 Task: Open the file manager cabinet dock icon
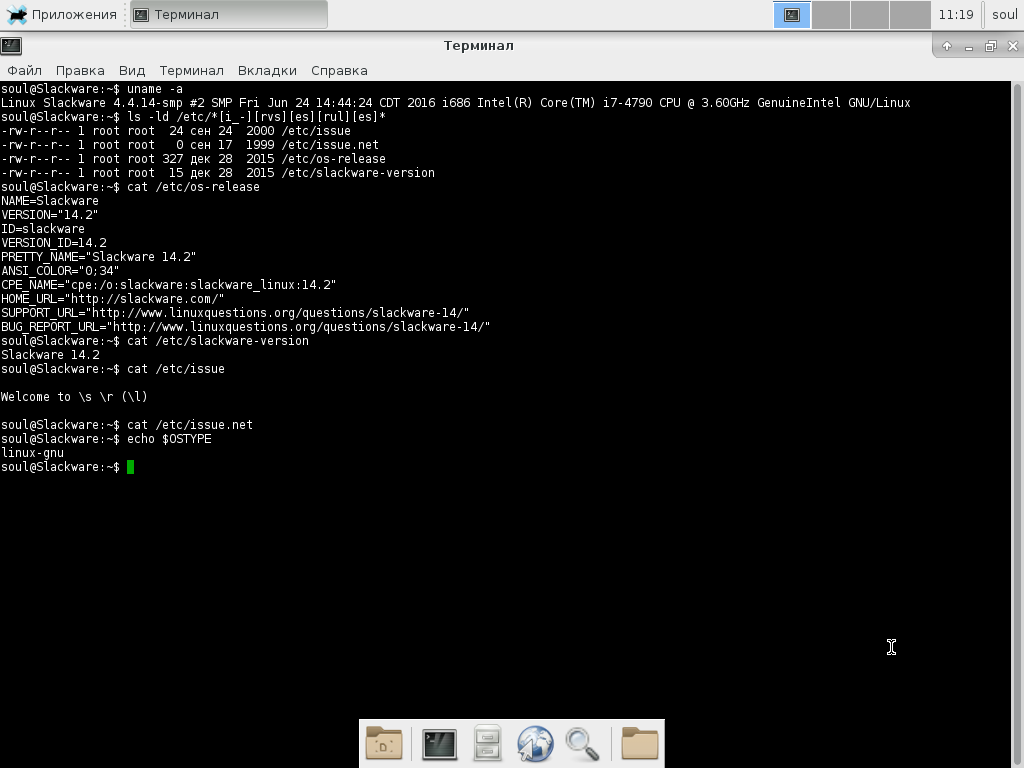[x=487, y=743]
